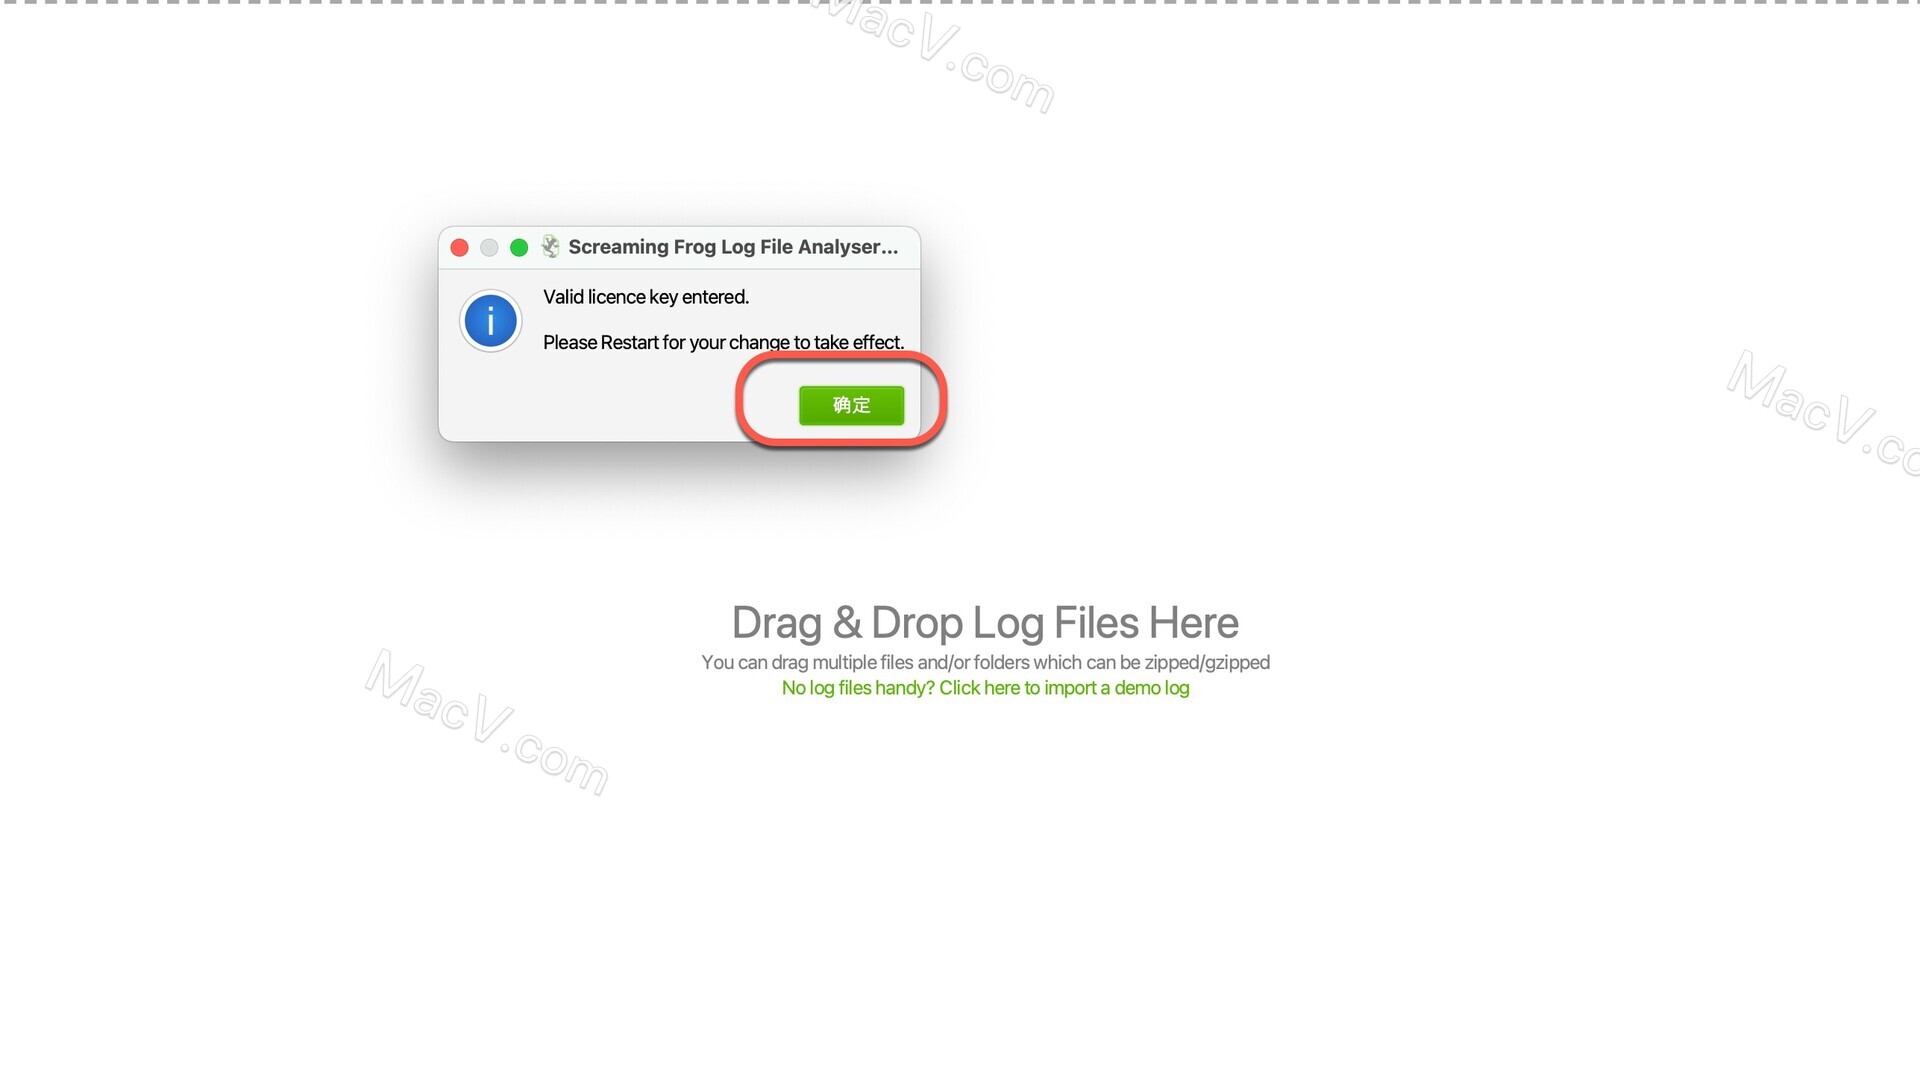Viewport: 1920px width, 1083px height.
Task: Click the red traffic light button
Action: point(462,248)
